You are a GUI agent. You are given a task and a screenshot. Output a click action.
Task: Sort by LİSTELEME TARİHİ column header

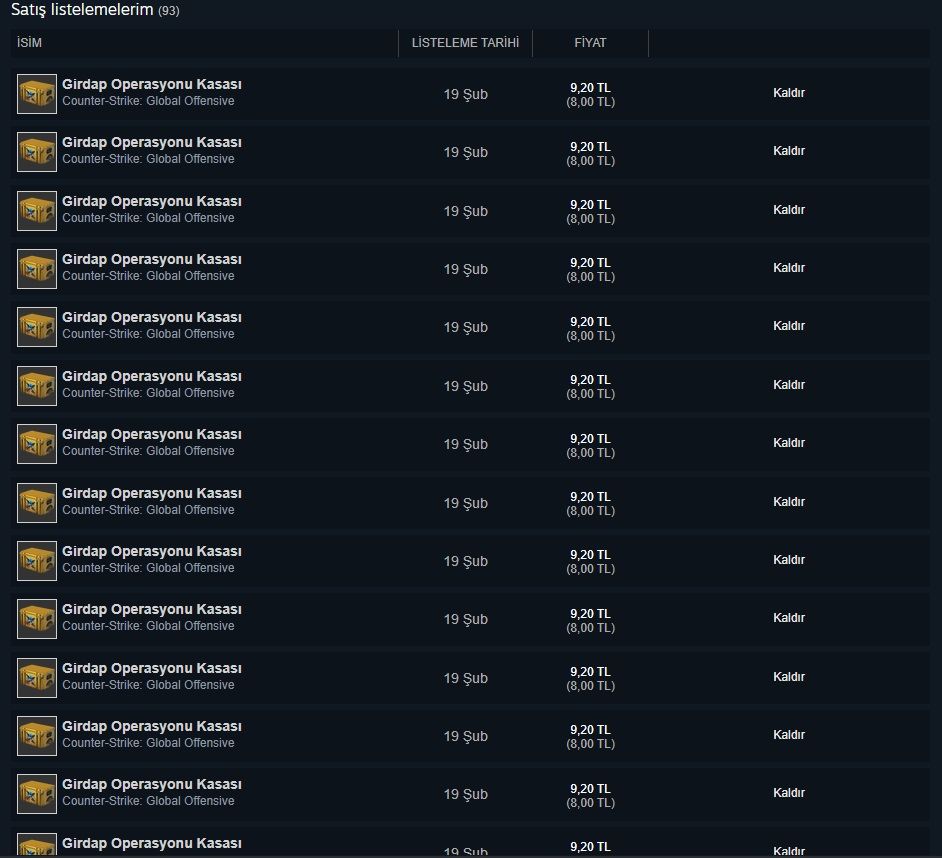tap(465, 43)
